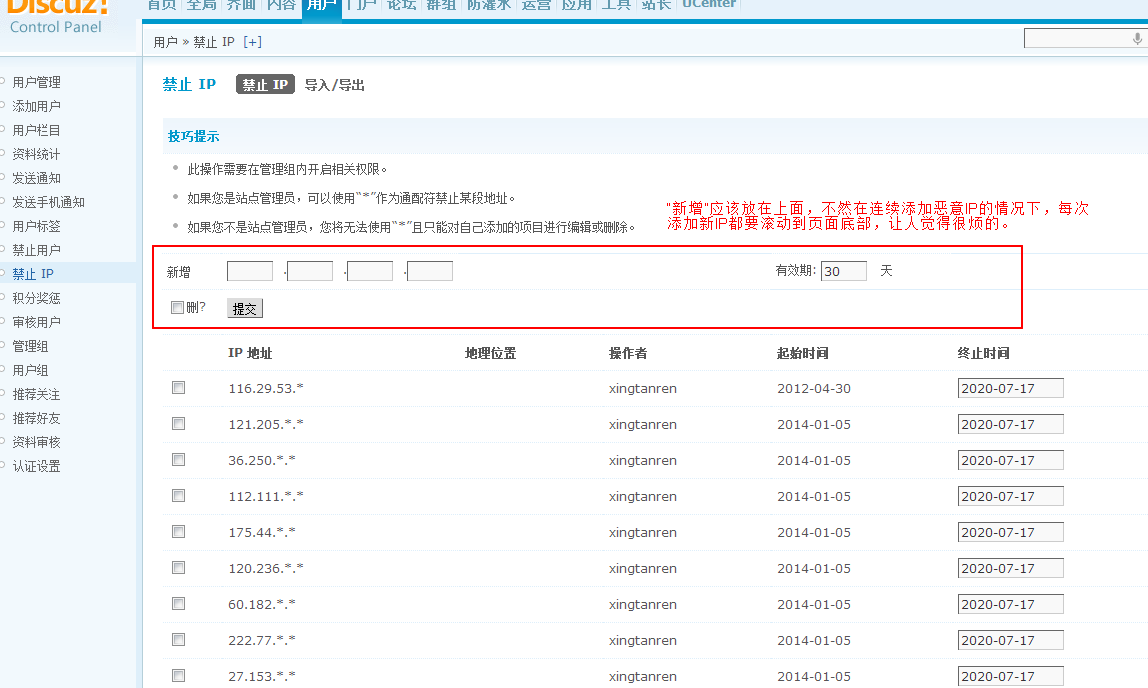Open 推荐好友 in sidebar
Viewport: 1148px width, 688px height.
[x=37, y=418]
